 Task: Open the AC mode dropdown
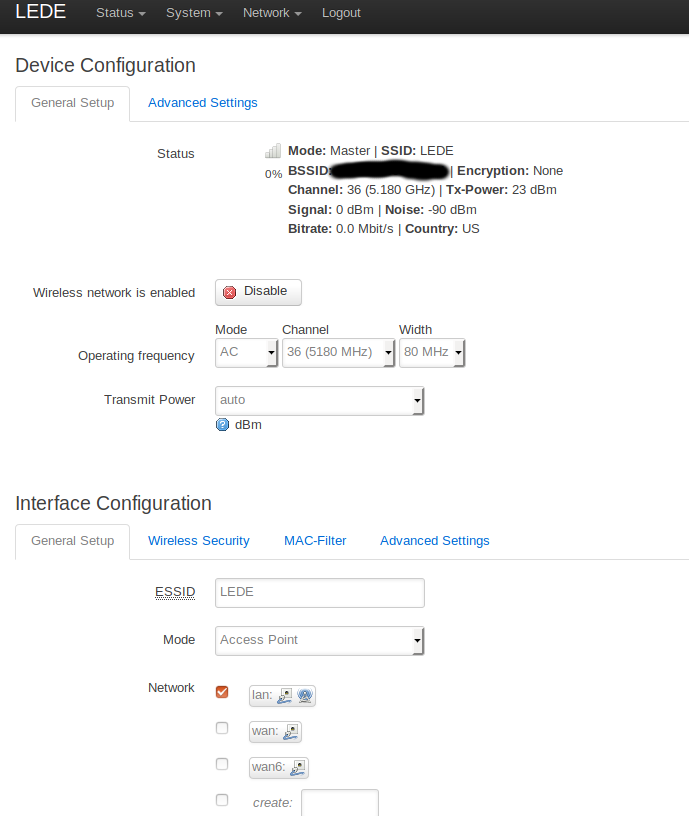[247, 353]
